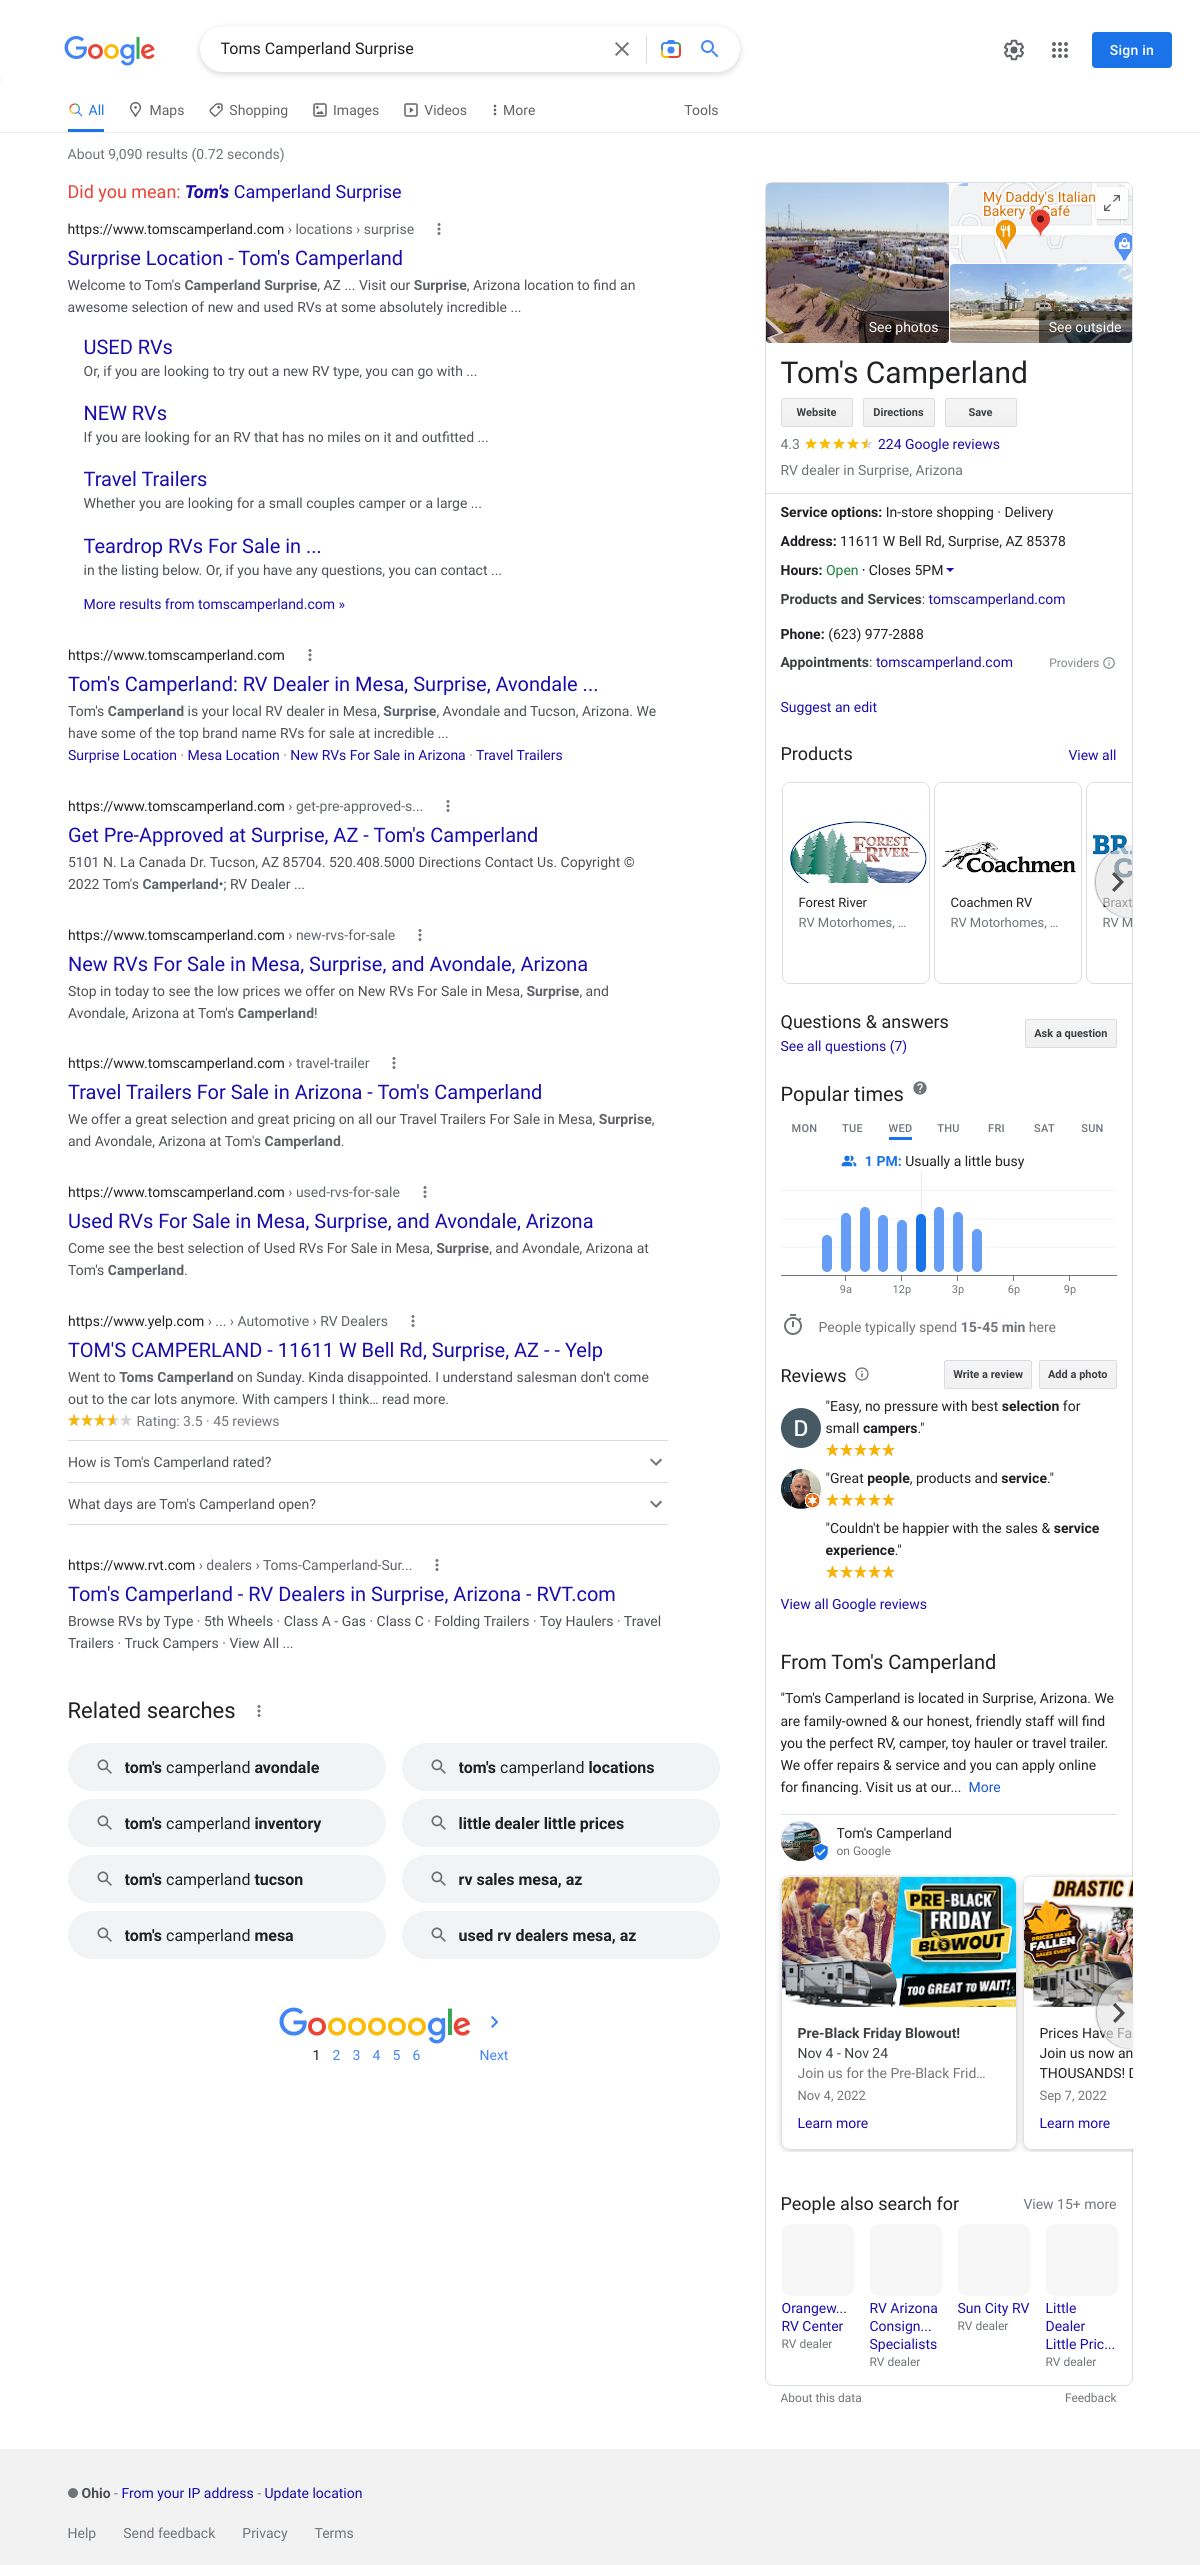Expand the hours dropdown near Closes 5PM
The width and height of the screenshot is (1200, 2565).
pos(950,570)
